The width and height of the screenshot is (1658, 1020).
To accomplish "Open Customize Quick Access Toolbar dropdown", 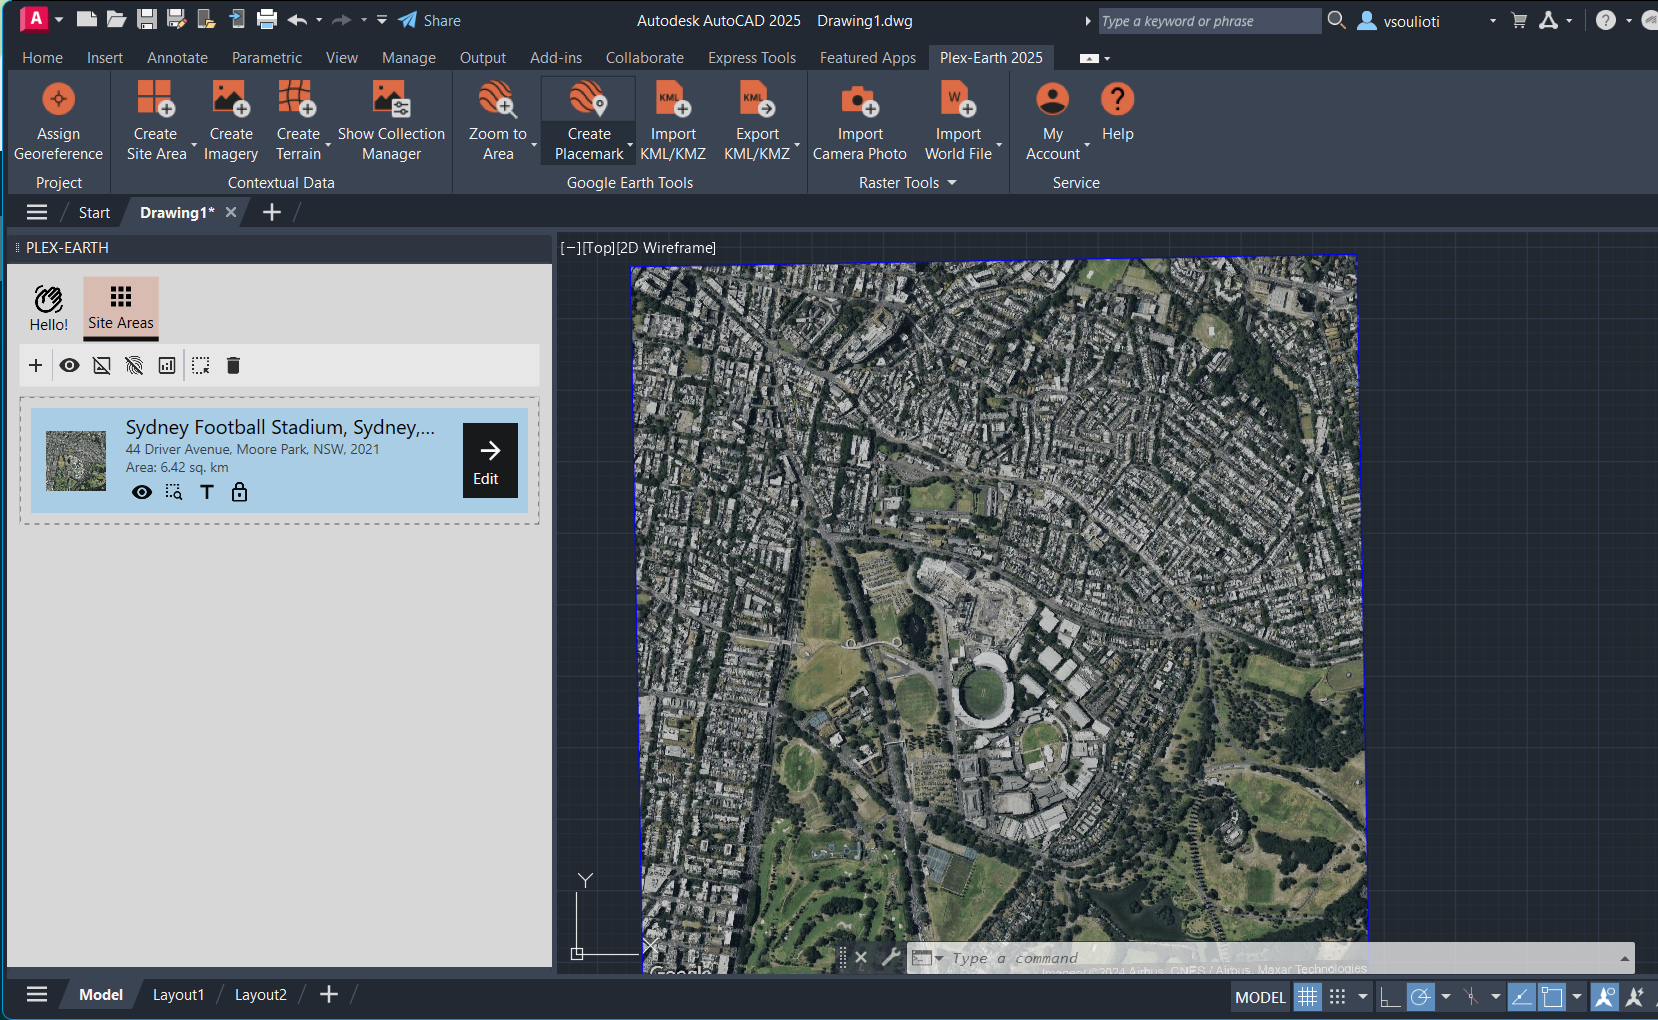I will pos(382,20).
